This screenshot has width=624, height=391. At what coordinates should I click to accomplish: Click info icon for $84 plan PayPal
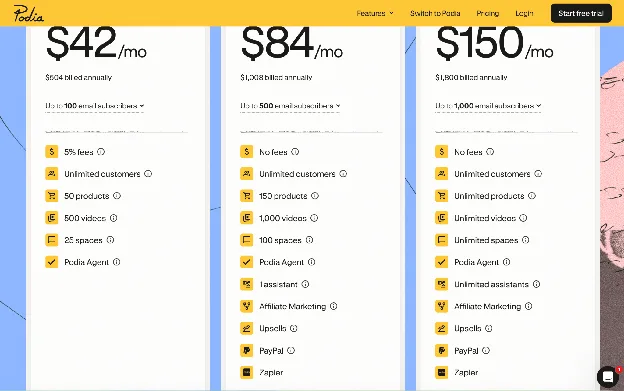[291, 350]
